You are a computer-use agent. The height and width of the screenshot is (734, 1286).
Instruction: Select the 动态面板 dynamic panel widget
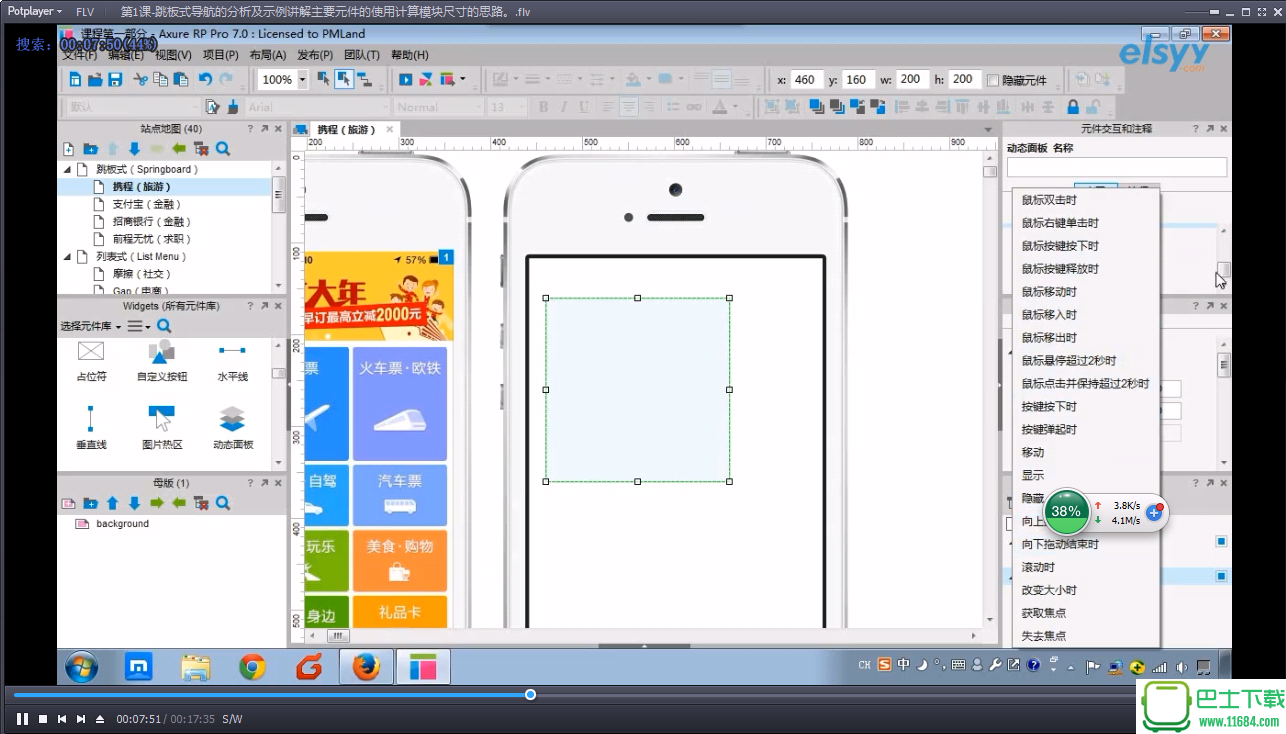[x=233, y=427]
